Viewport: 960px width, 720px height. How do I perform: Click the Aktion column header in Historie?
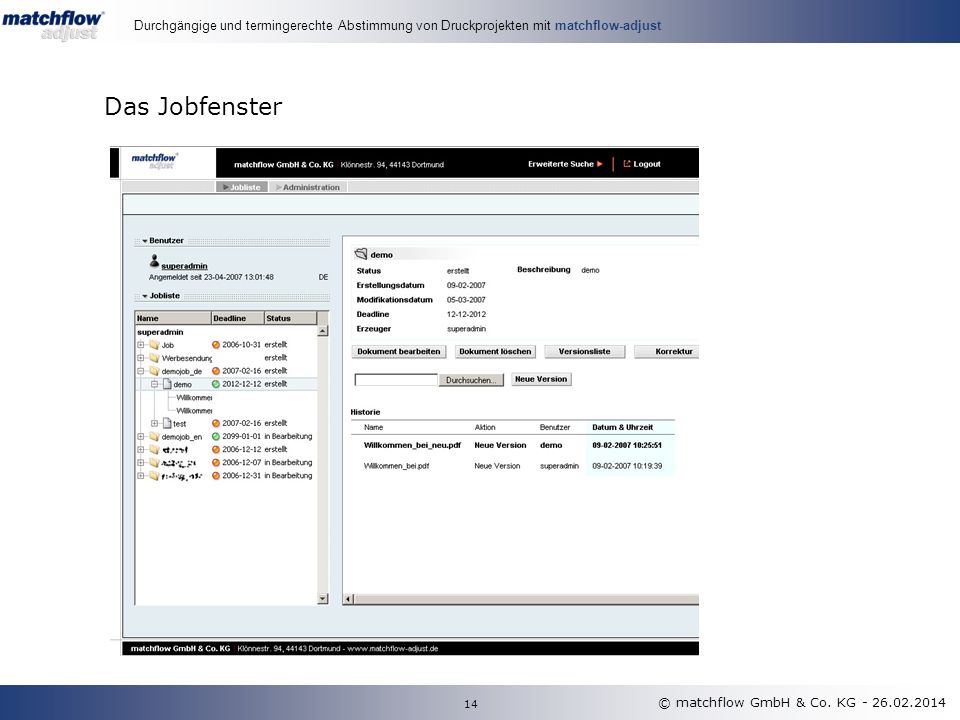point(485,427)
